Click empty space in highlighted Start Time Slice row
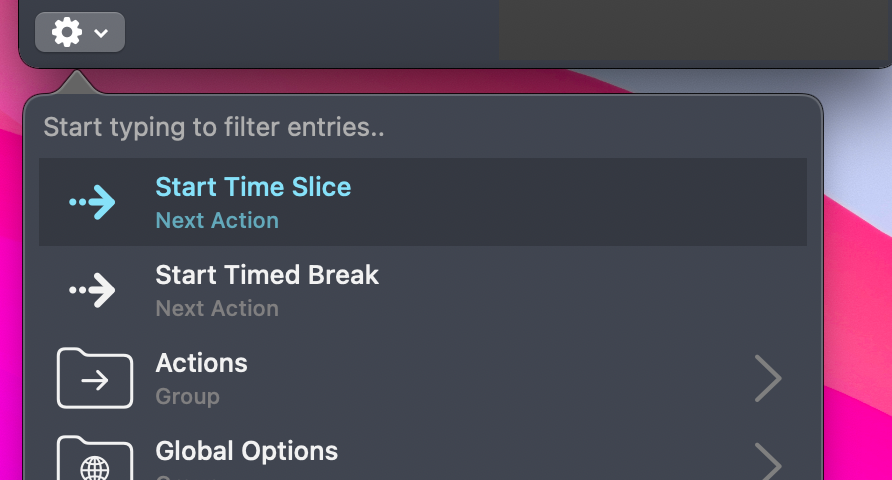The image size is (892, 480). (x=569, y=202)
